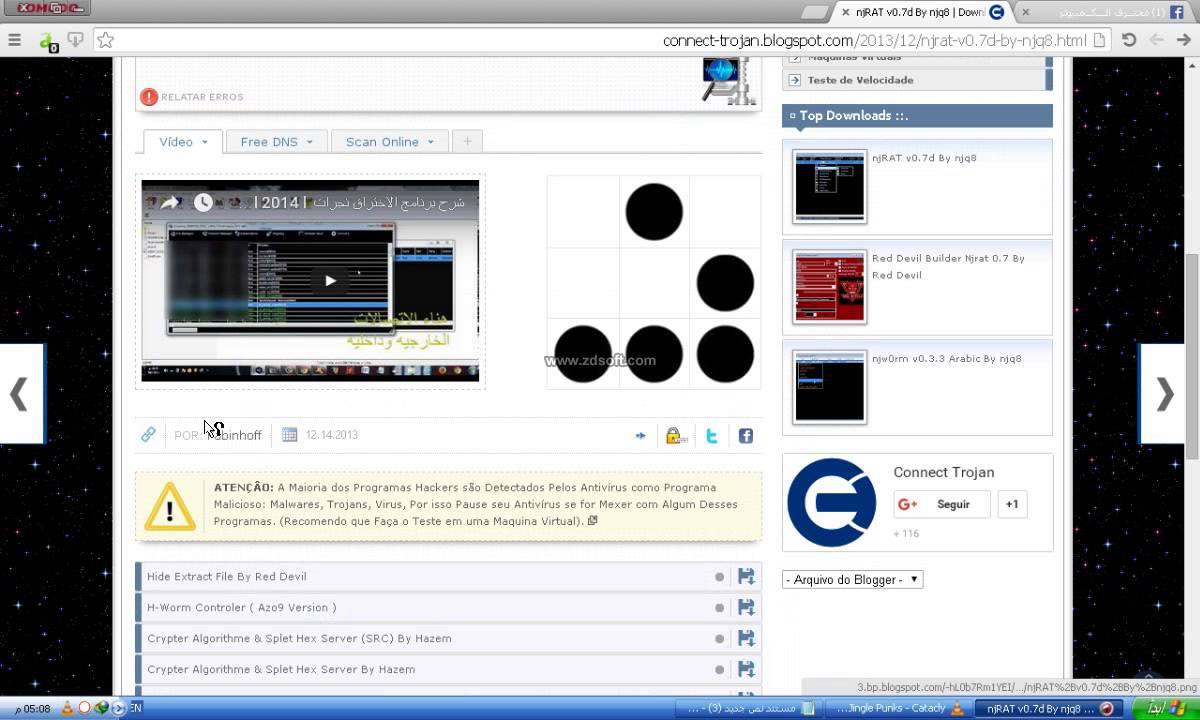1200x720 pixels.
Task: Click the calendar date icon
Action: [x=290, y=435]
